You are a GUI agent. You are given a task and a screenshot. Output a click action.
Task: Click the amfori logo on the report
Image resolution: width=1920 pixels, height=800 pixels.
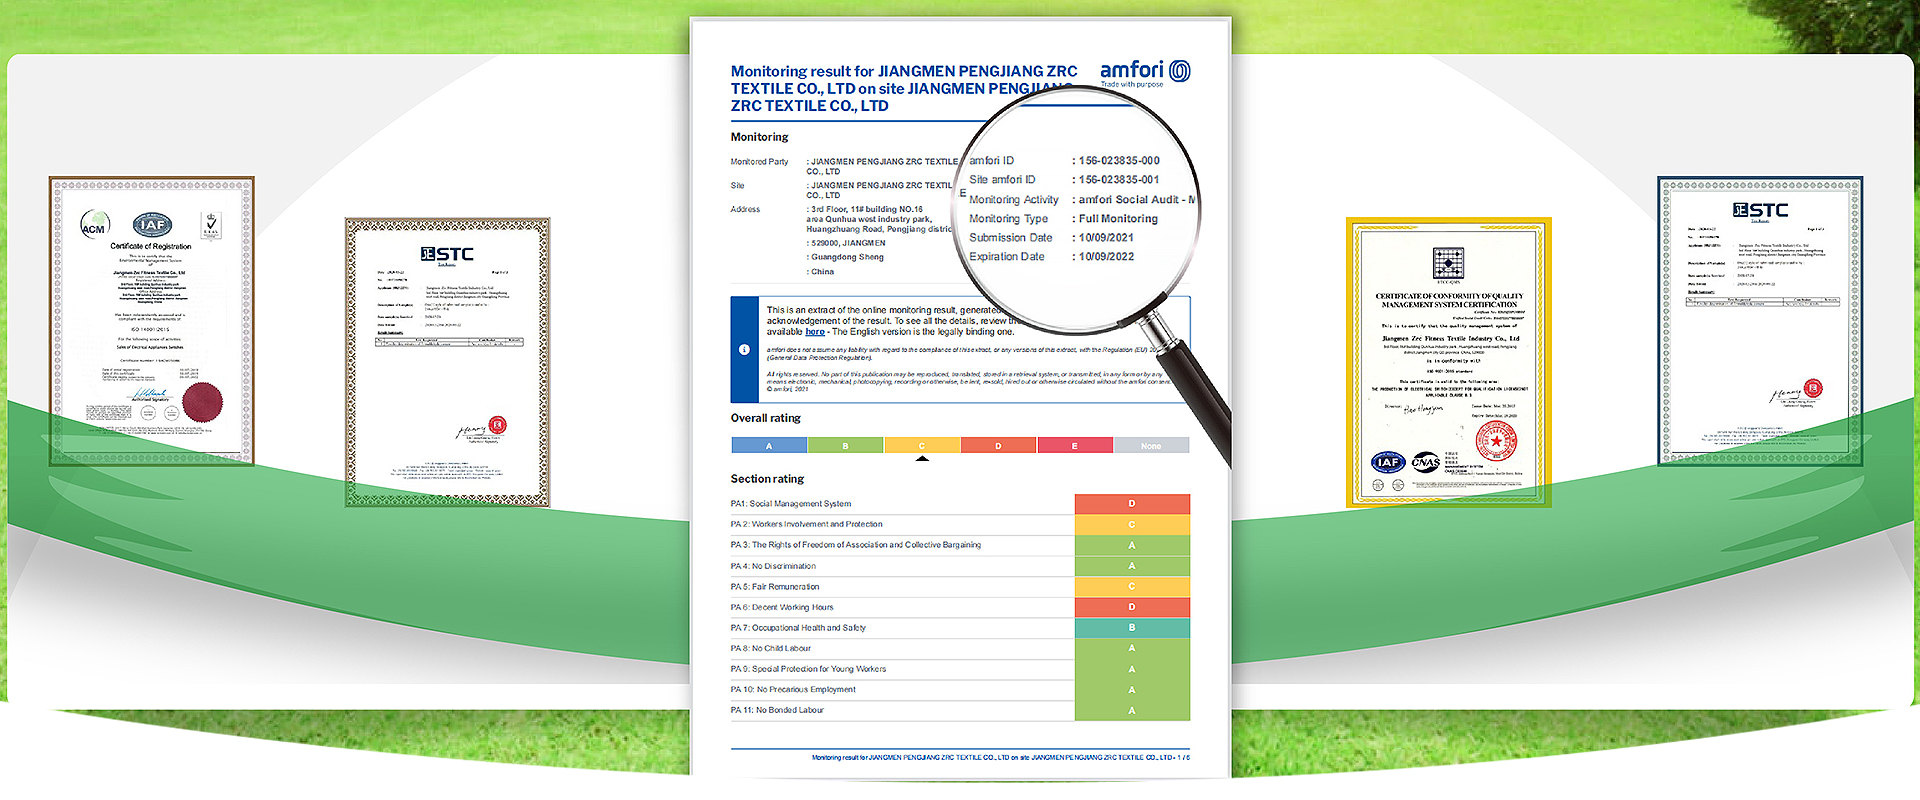coord(1144,72)
